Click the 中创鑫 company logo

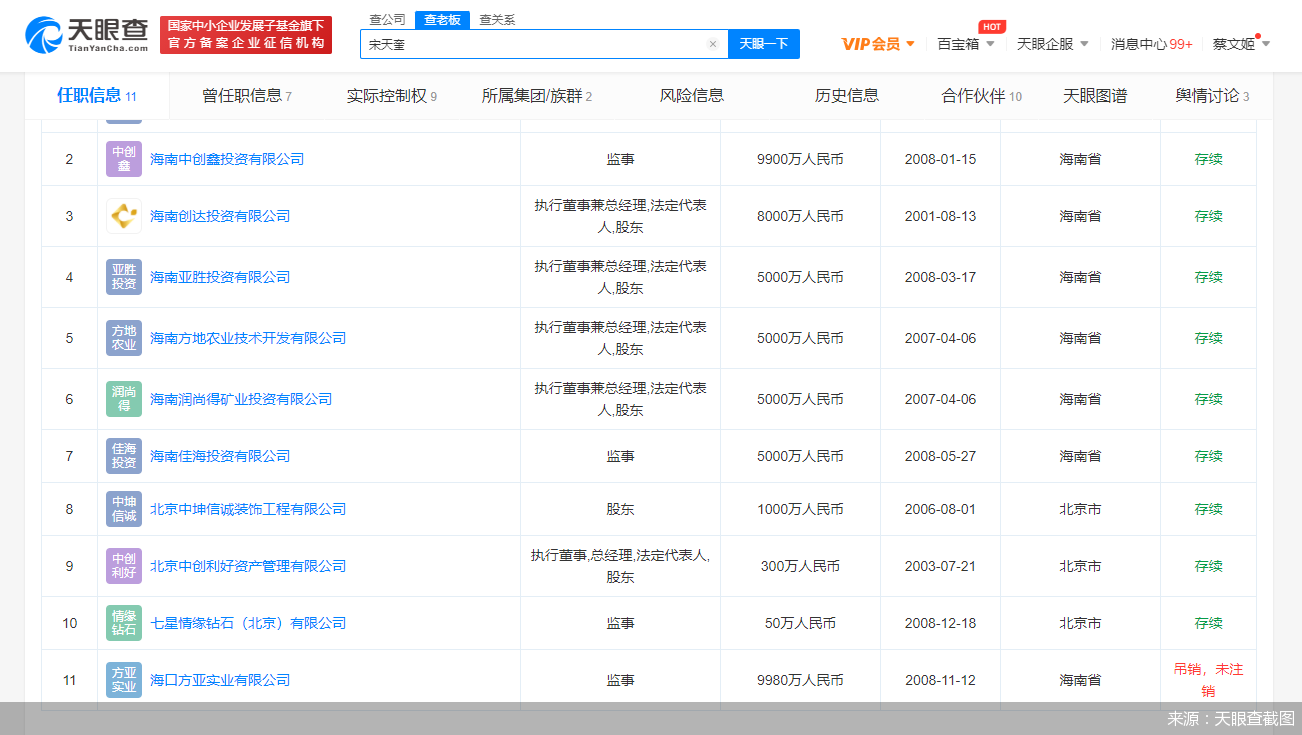[x=123, y=158]
